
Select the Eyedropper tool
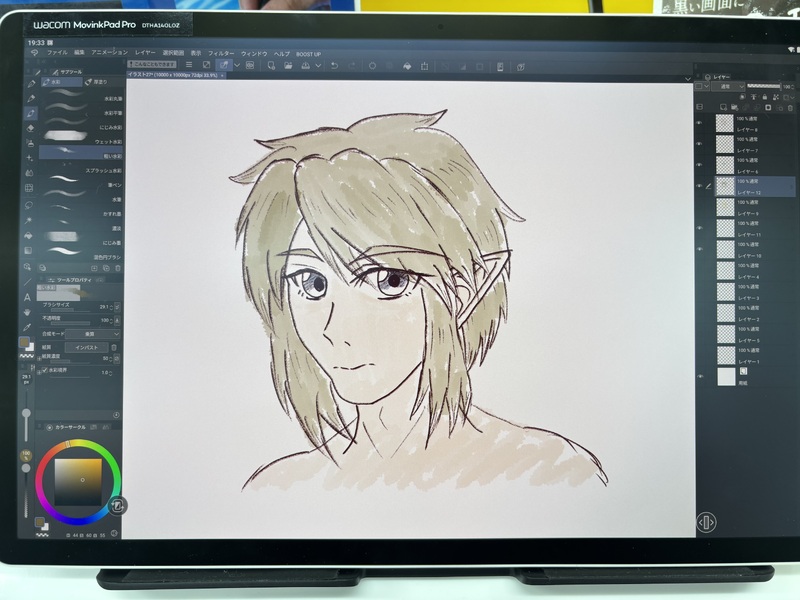click(27, 327)
